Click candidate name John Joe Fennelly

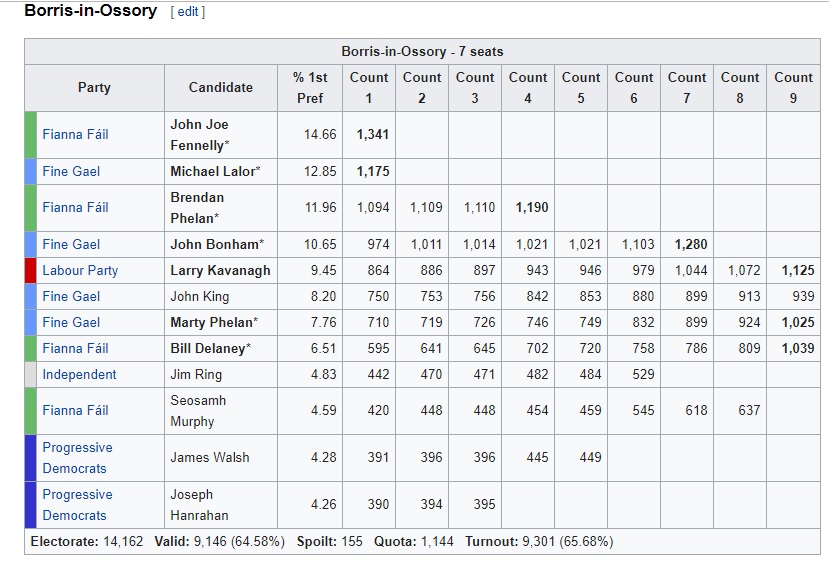[x=200, y=135]
